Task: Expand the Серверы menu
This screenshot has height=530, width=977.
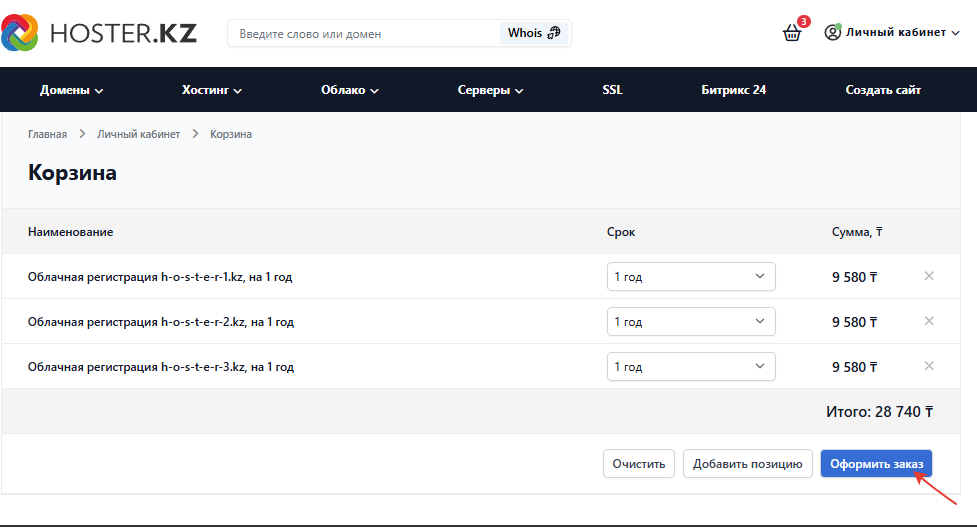Action: pyautogui.click(x=490, y=90)
